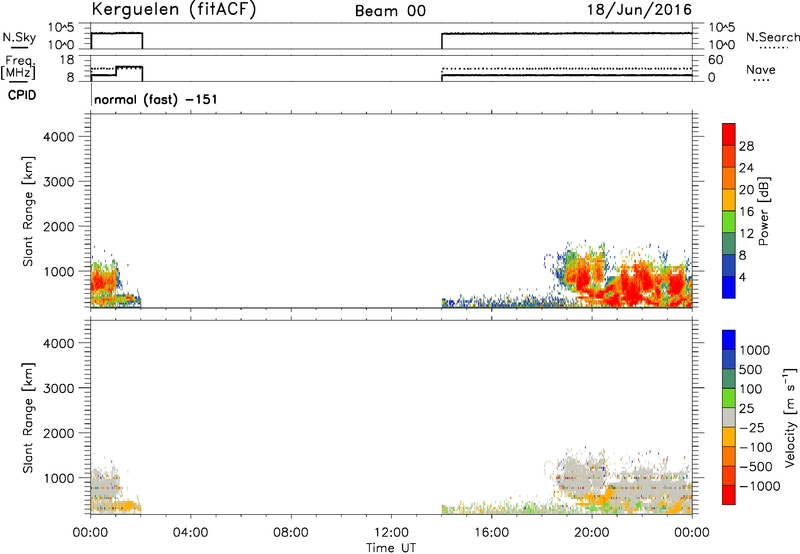Click the "12:00" time tick label

(391, 533)
